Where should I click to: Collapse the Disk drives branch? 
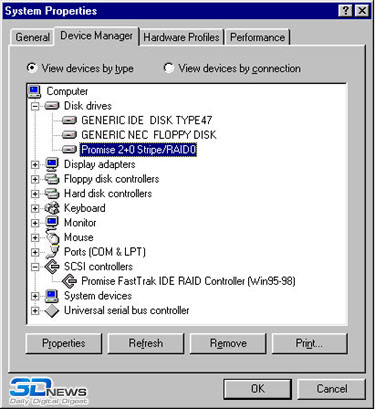point(35,106)
